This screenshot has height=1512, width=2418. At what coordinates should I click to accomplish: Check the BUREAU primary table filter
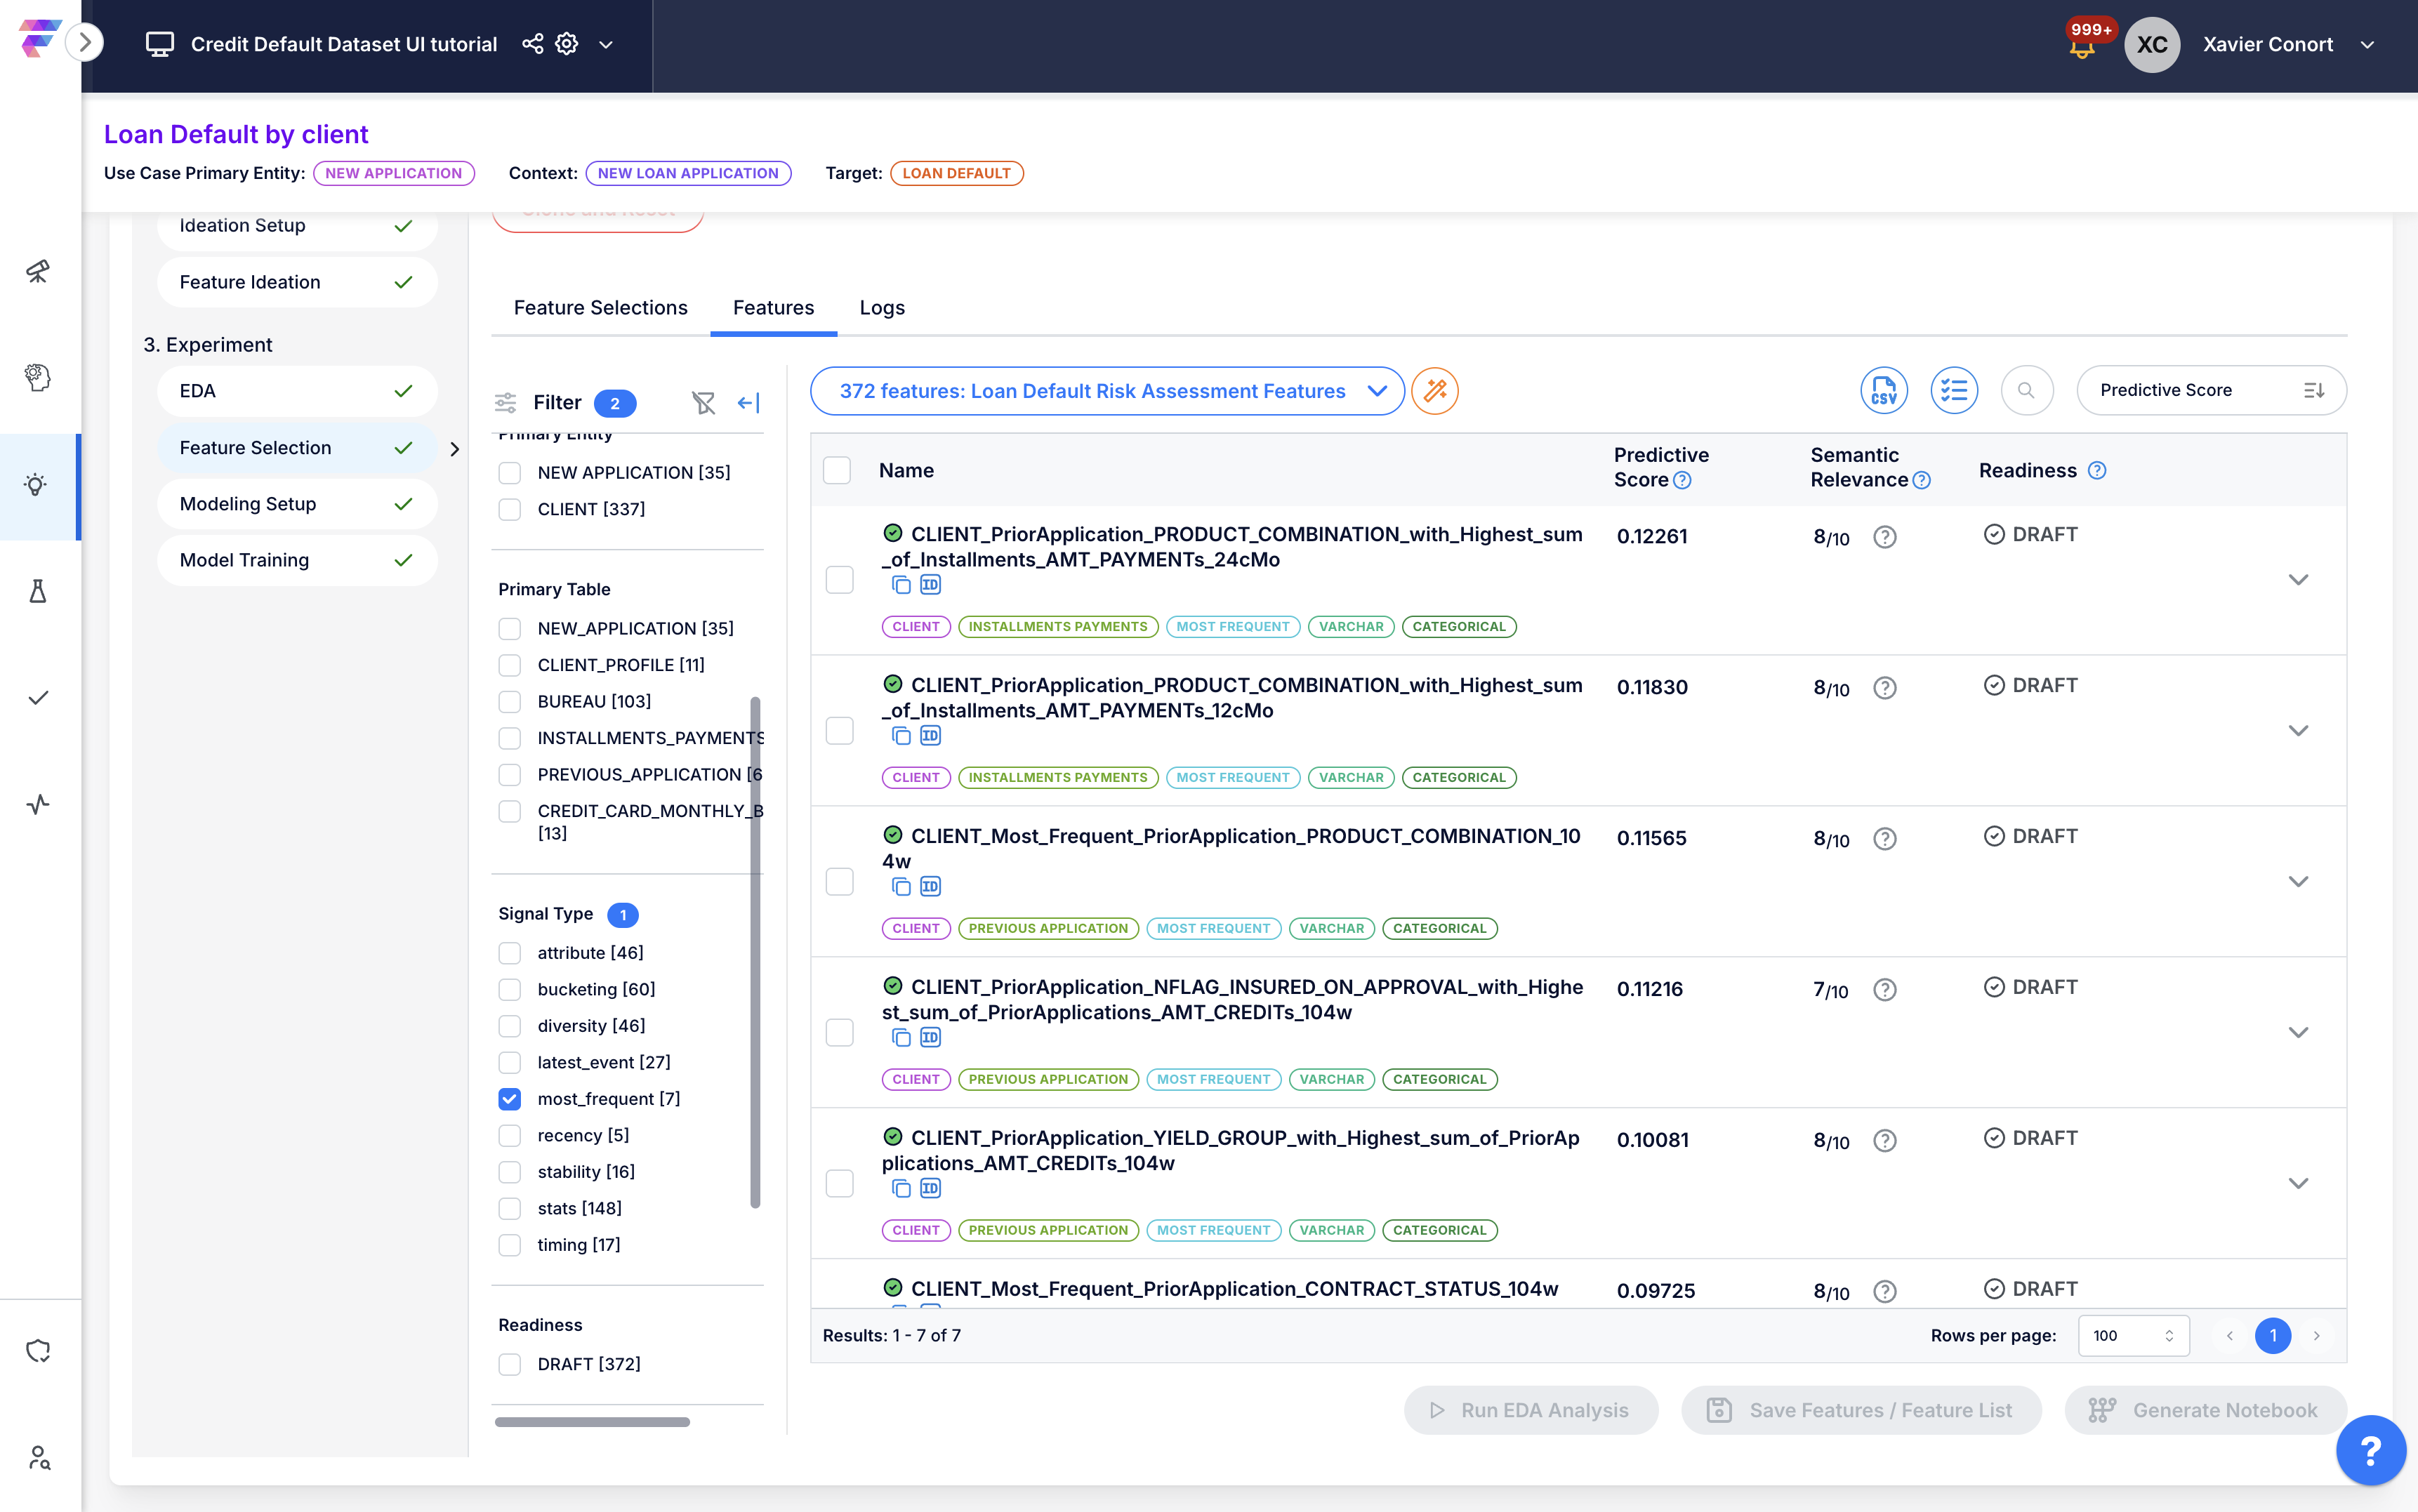(x=510, y=702)
